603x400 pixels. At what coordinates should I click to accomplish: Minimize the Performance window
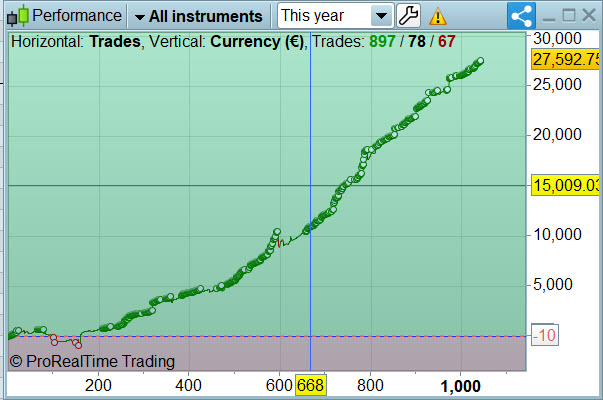(x=549, y=18)
